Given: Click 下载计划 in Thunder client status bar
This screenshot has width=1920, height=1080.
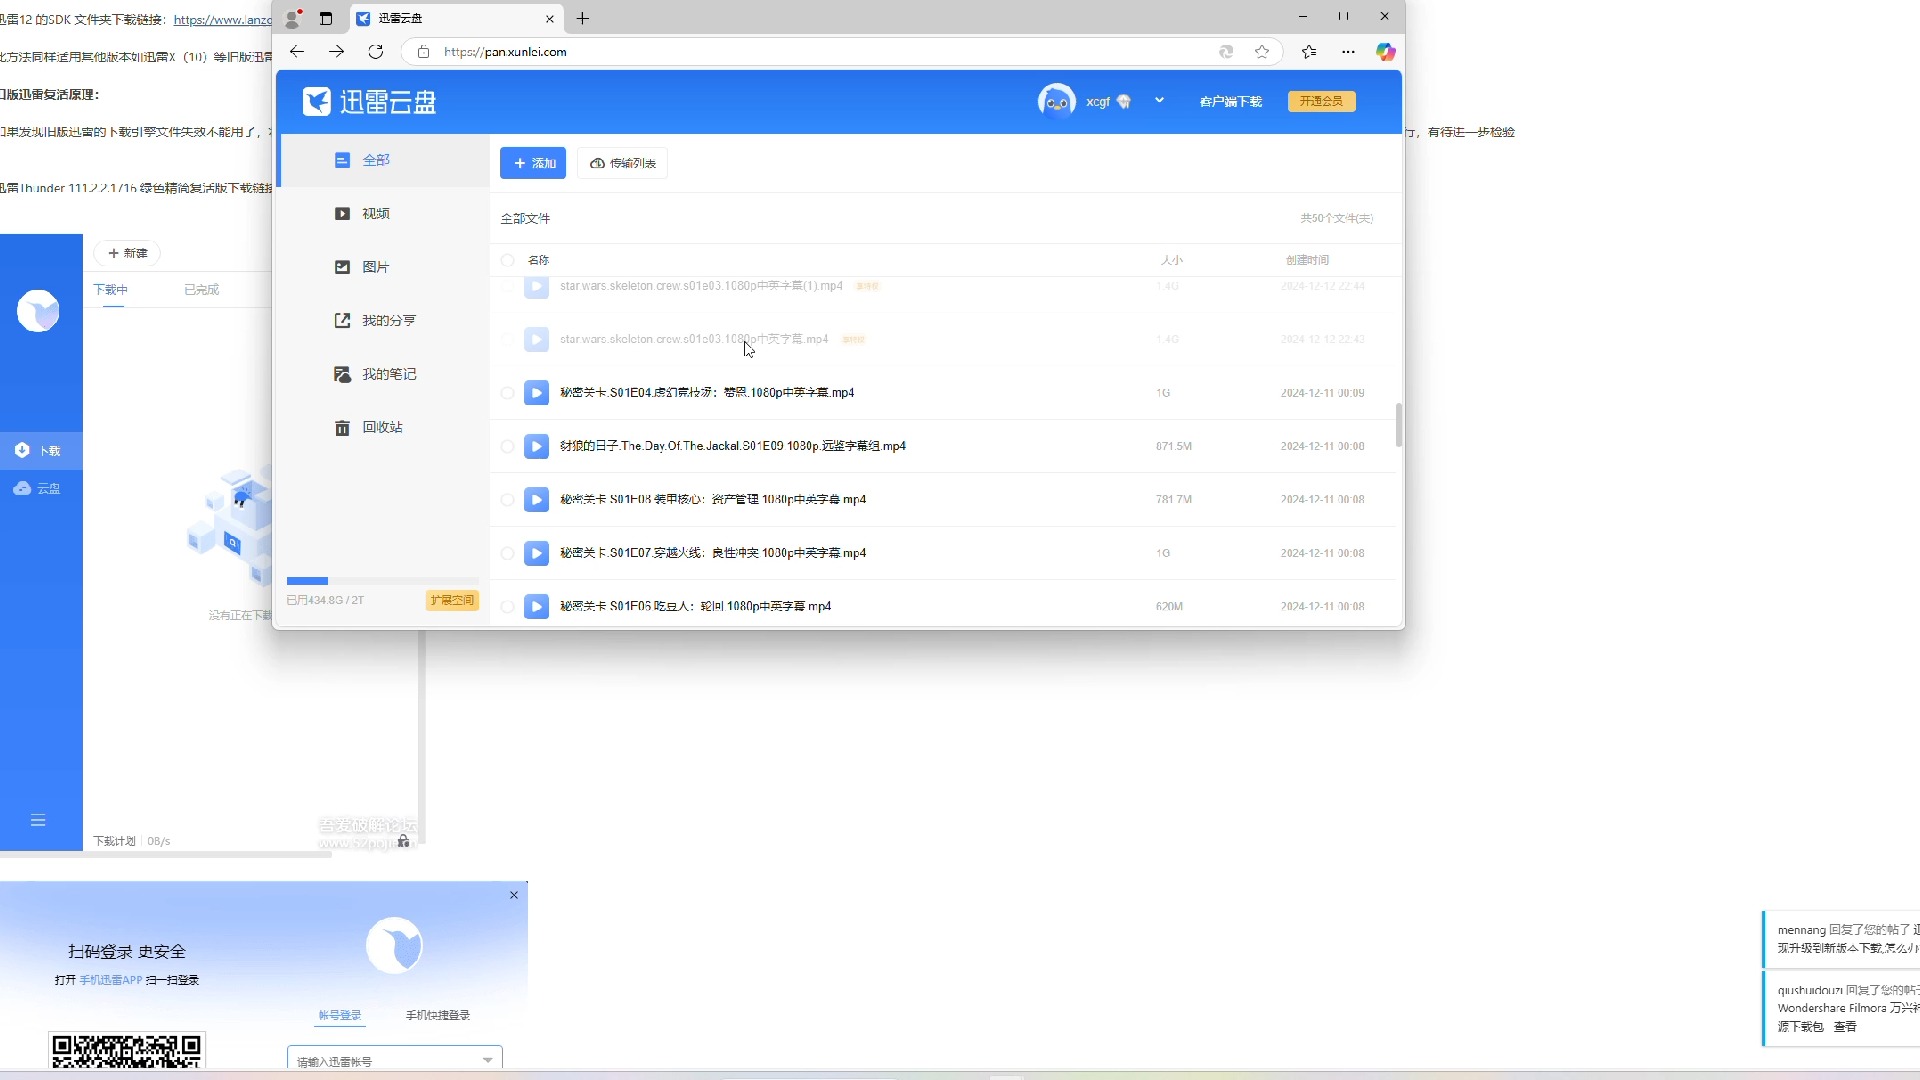Looking at the screenshot, I should [114, 842].
